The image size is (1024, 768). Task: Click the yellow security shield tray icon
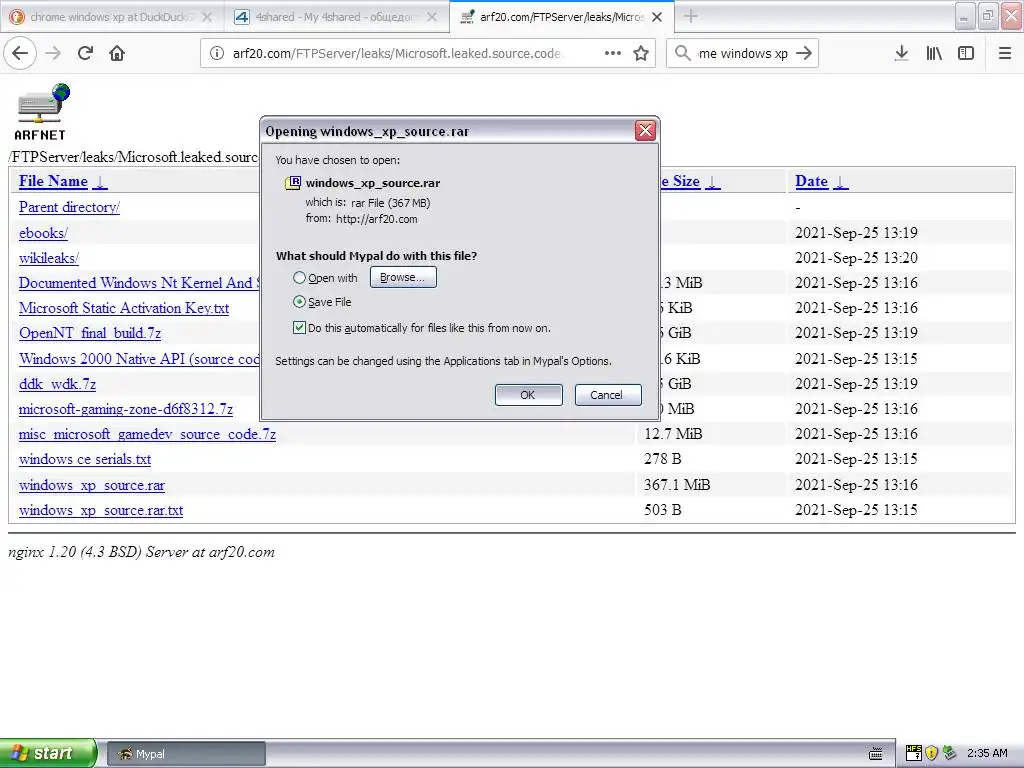(x=931, y=753)
